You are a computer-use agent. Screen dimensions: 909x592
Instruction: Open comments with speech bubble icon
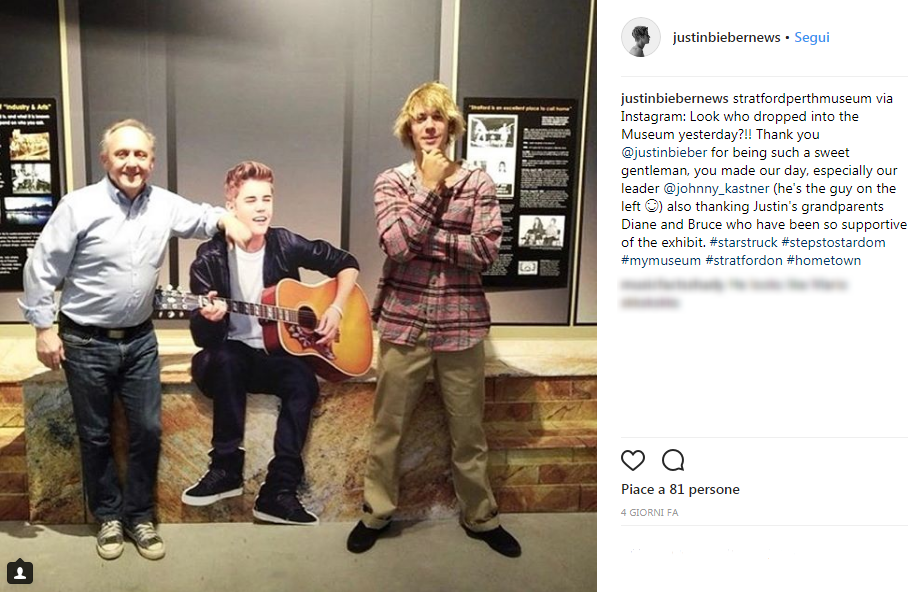[x=673, y=460]
